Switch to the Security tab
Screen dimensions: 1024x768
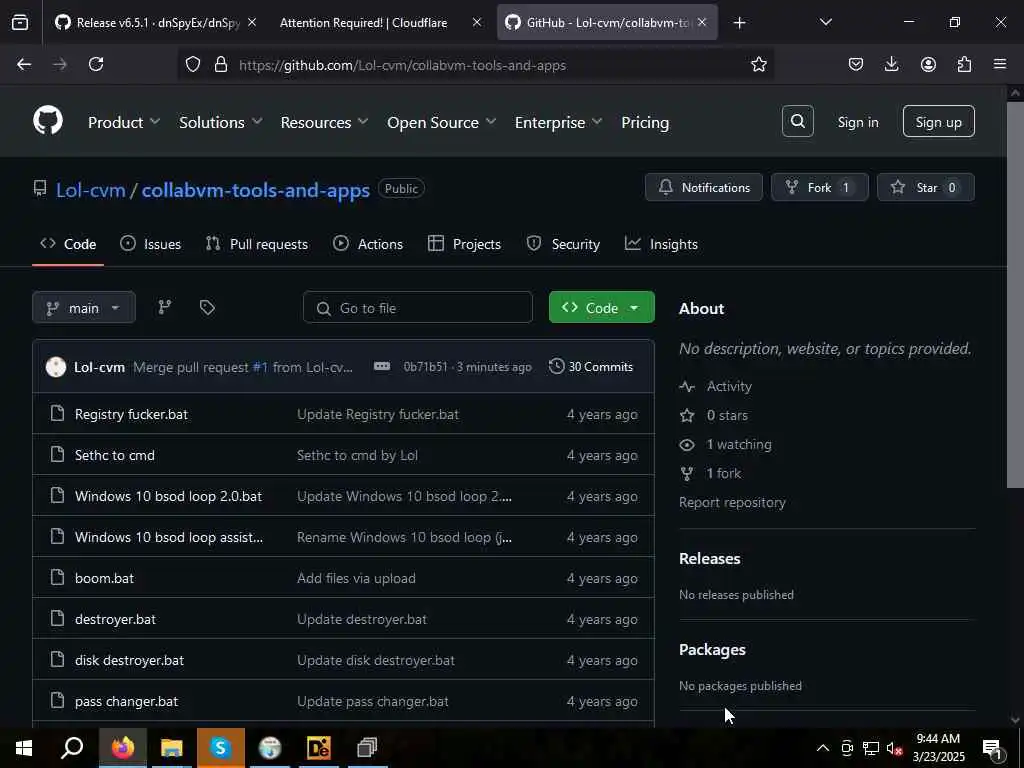(563, 244)
